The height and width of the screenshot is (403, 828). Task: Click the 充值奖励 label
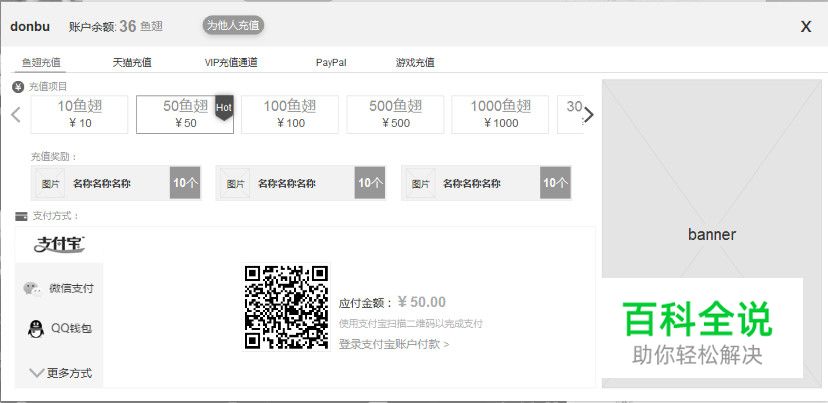point(54,157)
